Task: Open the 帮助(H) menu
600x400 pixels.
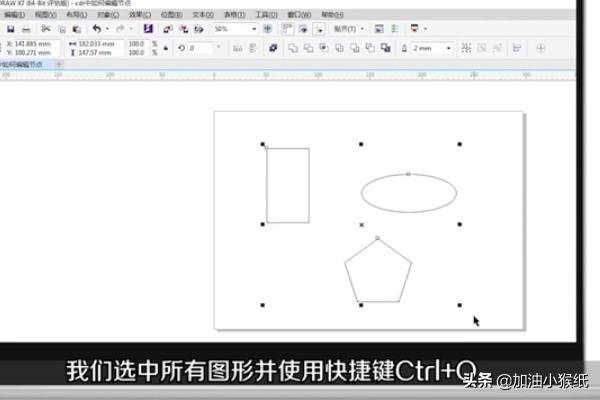Action: [x=332, y=15]
